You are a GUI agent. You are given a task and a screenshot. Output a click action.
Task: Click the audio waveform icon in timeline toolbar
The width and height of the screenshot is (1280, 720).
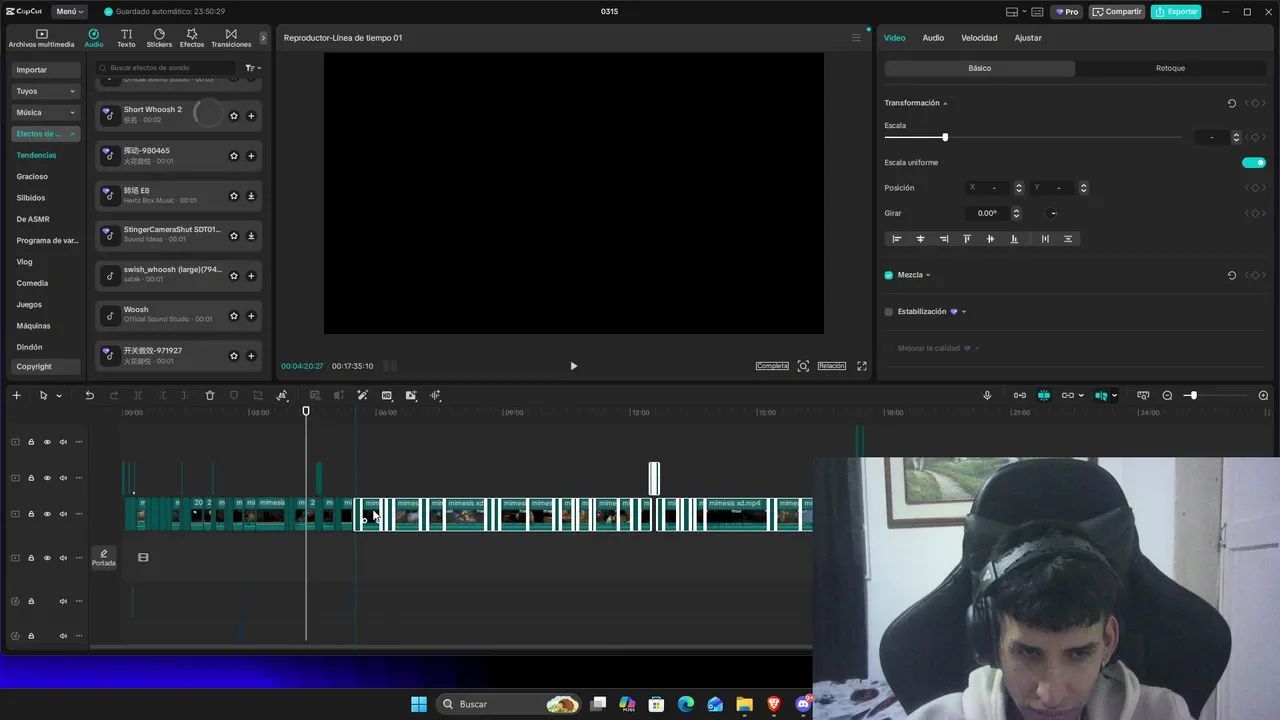click(435, 395)
